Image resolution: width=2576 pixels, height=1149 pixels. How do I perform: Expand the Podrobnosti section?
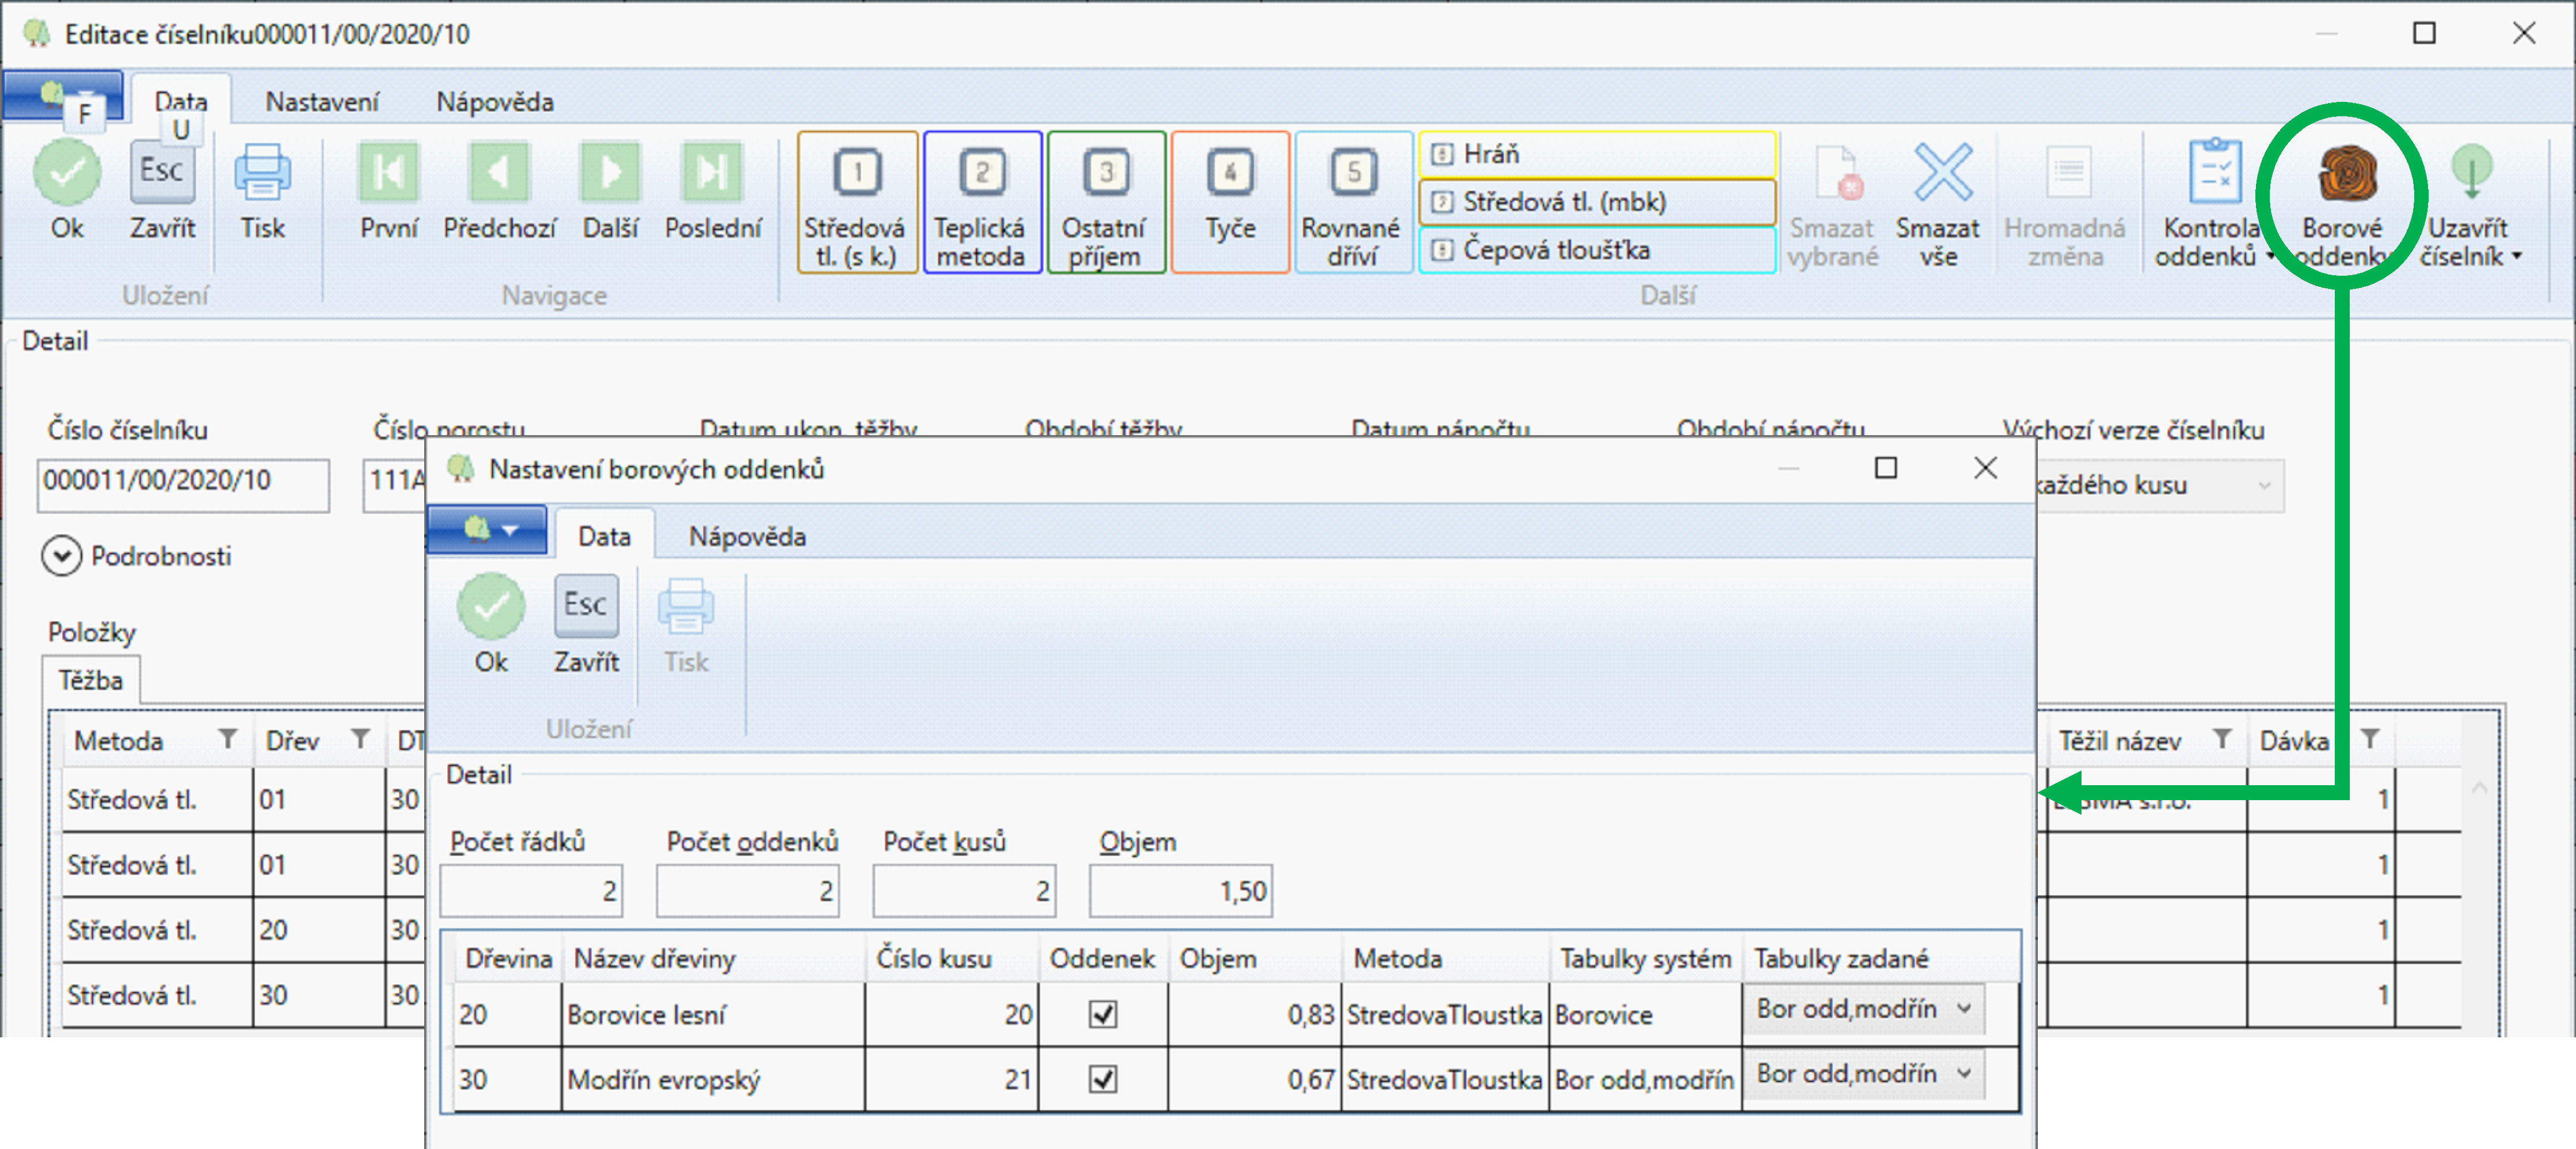point(62,556)
